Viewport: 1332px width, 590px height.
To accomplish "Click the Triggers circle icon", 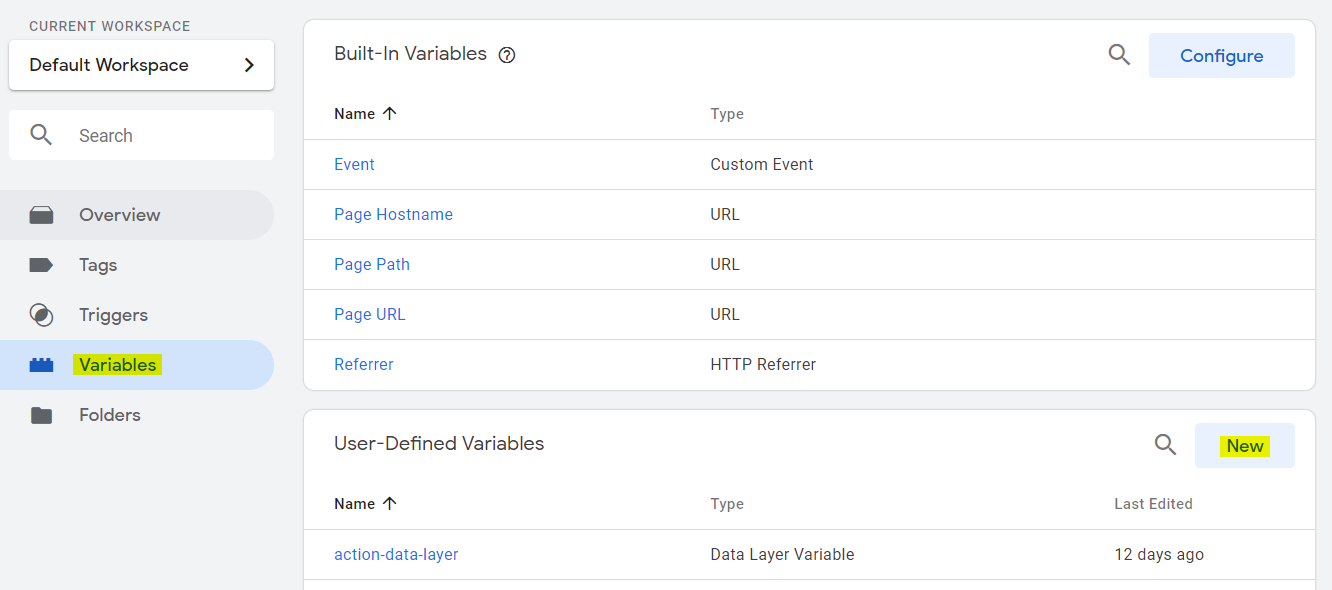I will click(41, 315).
